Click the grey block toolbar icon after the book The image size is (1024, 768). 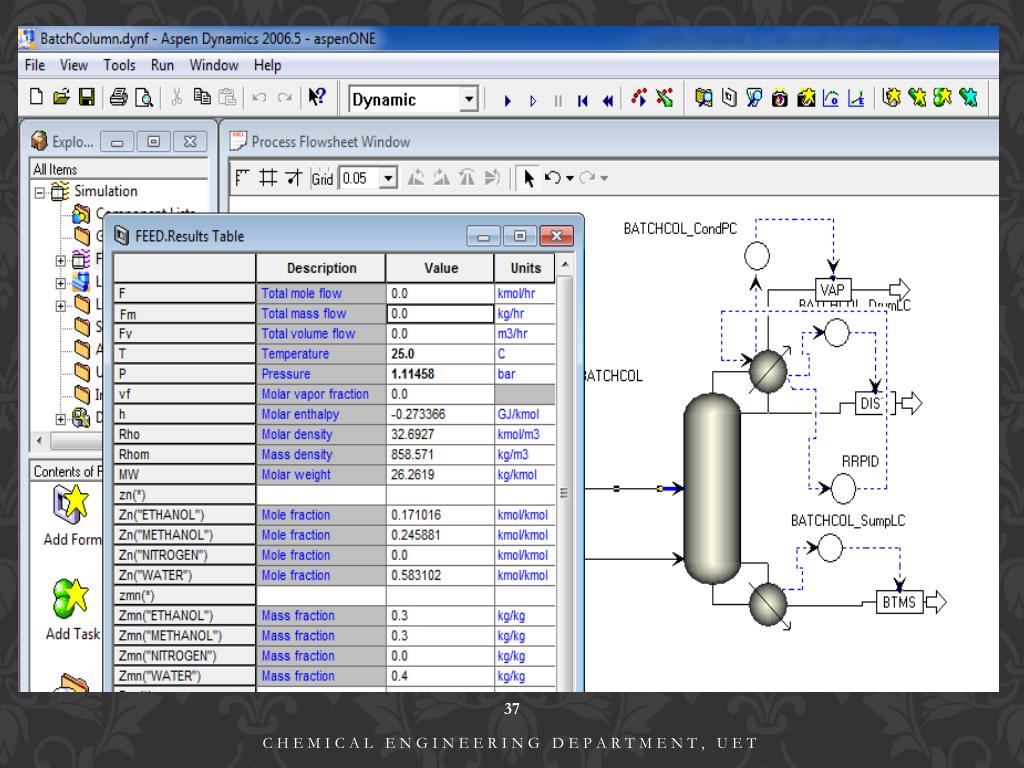click(729, 98)
